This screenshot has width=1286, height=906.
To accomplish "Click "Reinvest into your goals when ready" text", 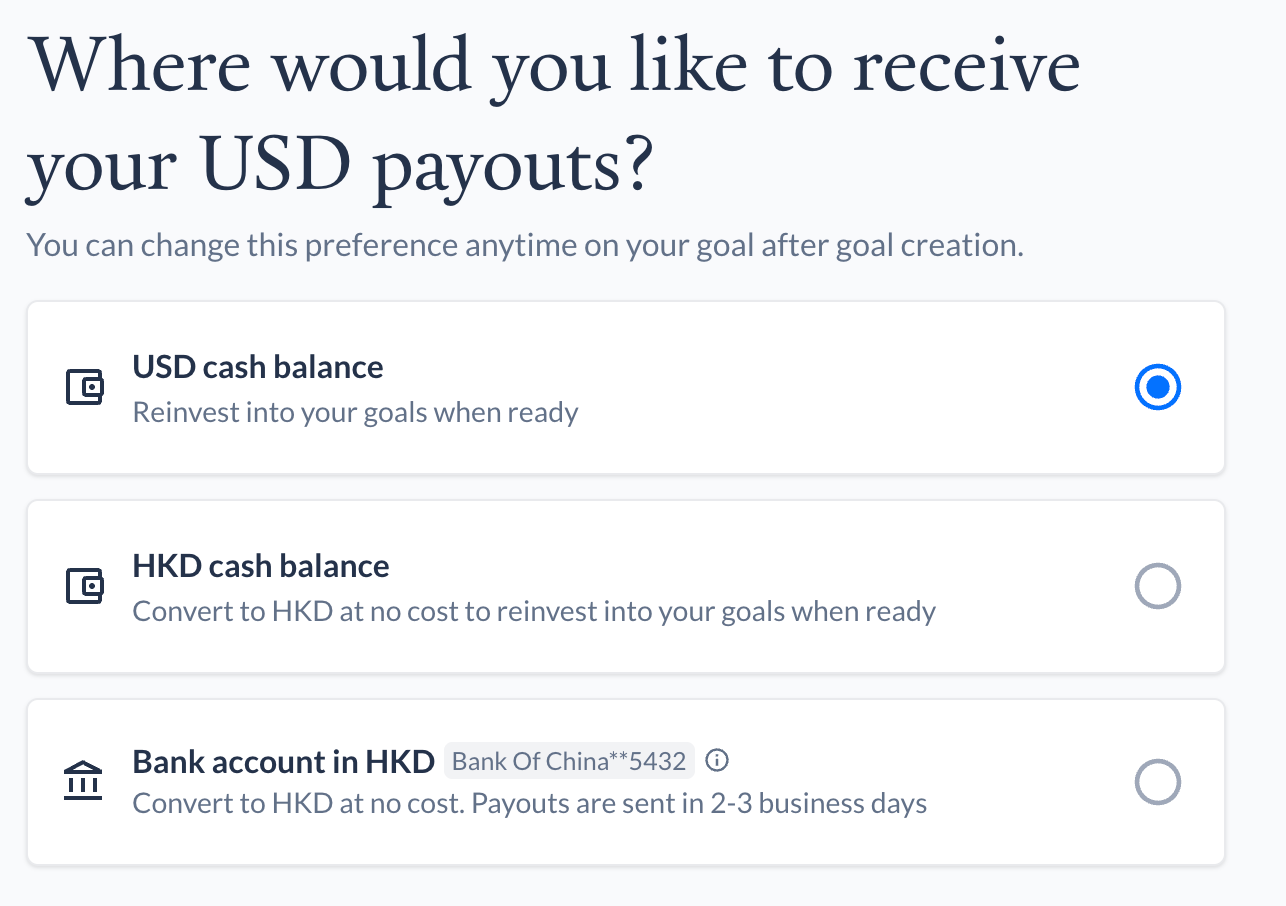I will (x=355, y=412).
